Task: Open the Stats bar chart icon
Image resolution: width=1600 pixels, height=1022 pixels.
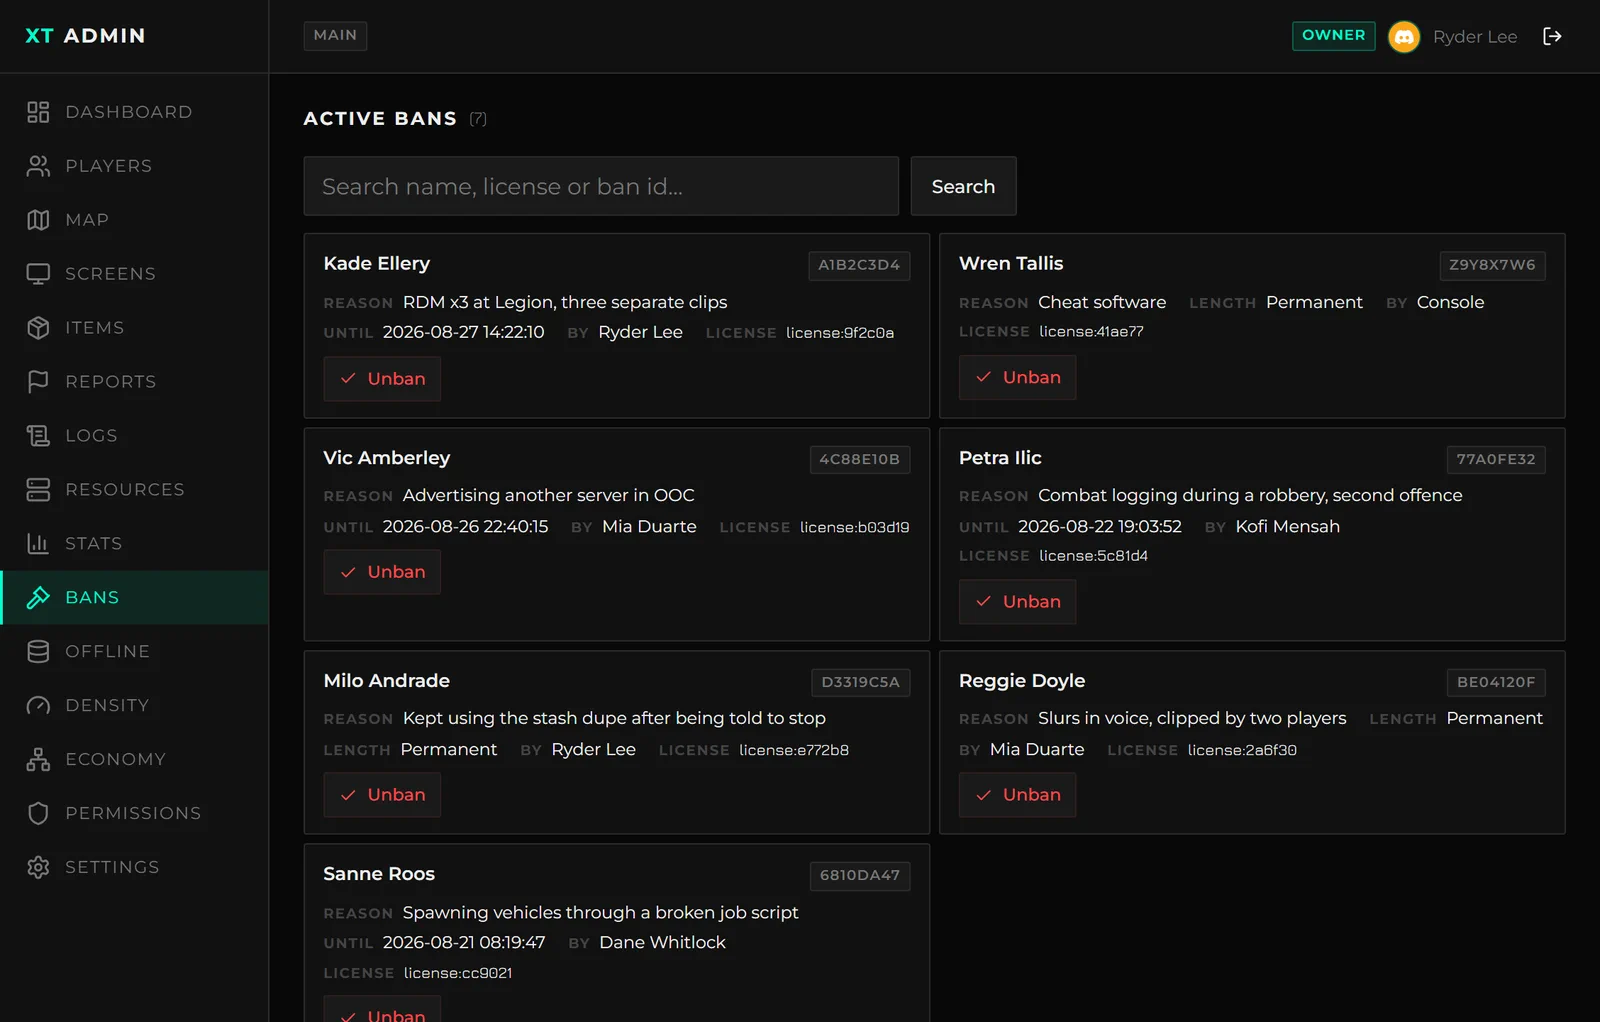Action: point(38,544)
